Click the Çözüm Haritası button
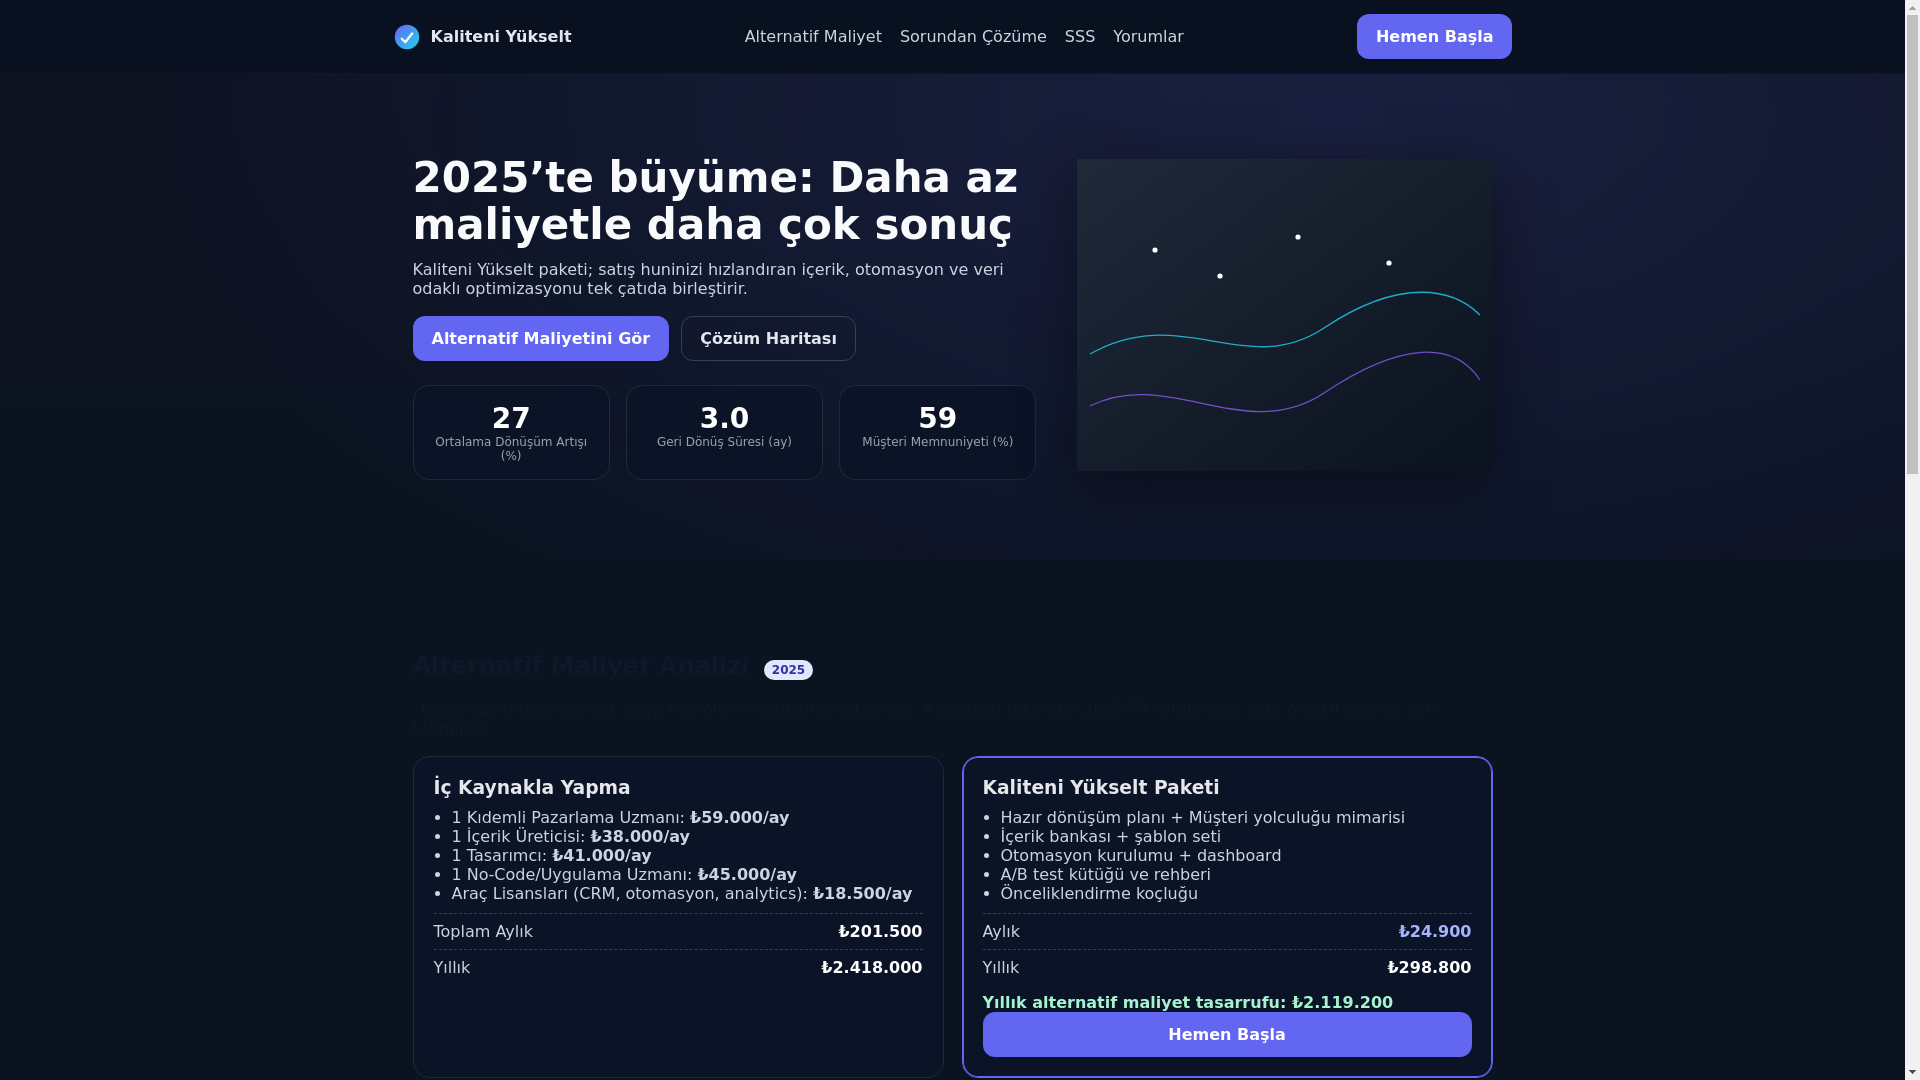Screen dimensions: 1920x1080 (767, 339)
